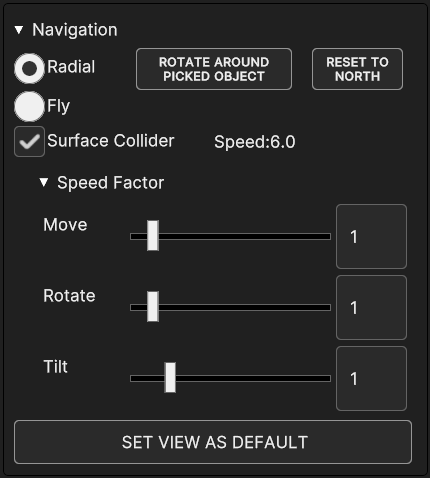Click the Navigation heading text

(x=75, y=30)
